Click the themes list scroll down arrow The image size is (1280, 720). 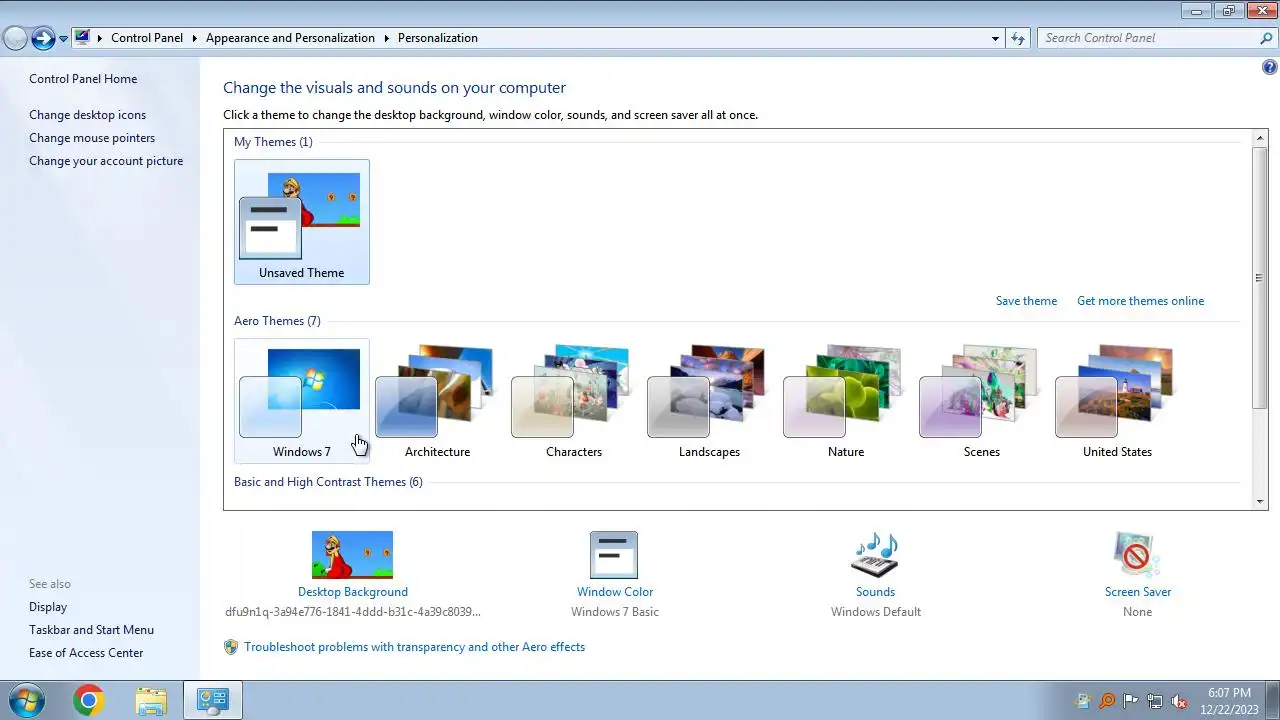pos(1260,502)
